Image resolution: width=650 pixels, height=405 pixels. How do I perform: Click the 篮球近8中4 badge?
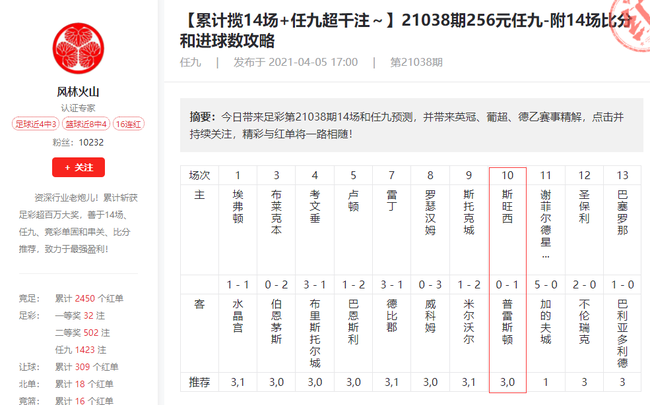pos(86,124)
